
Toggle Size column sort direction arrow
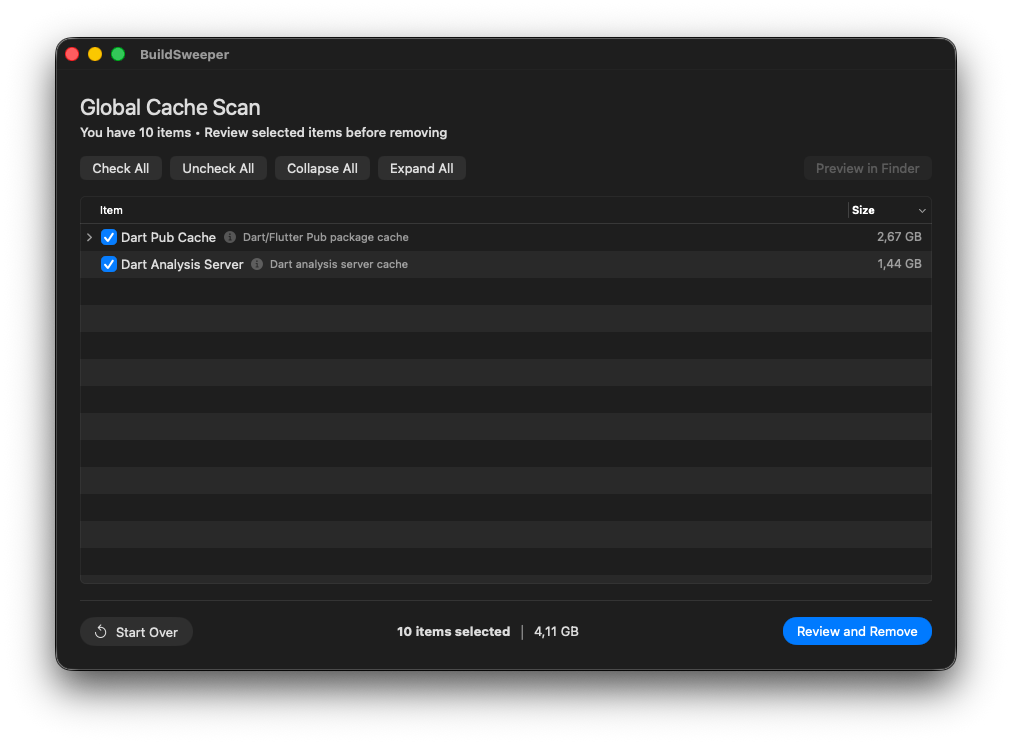922,211
